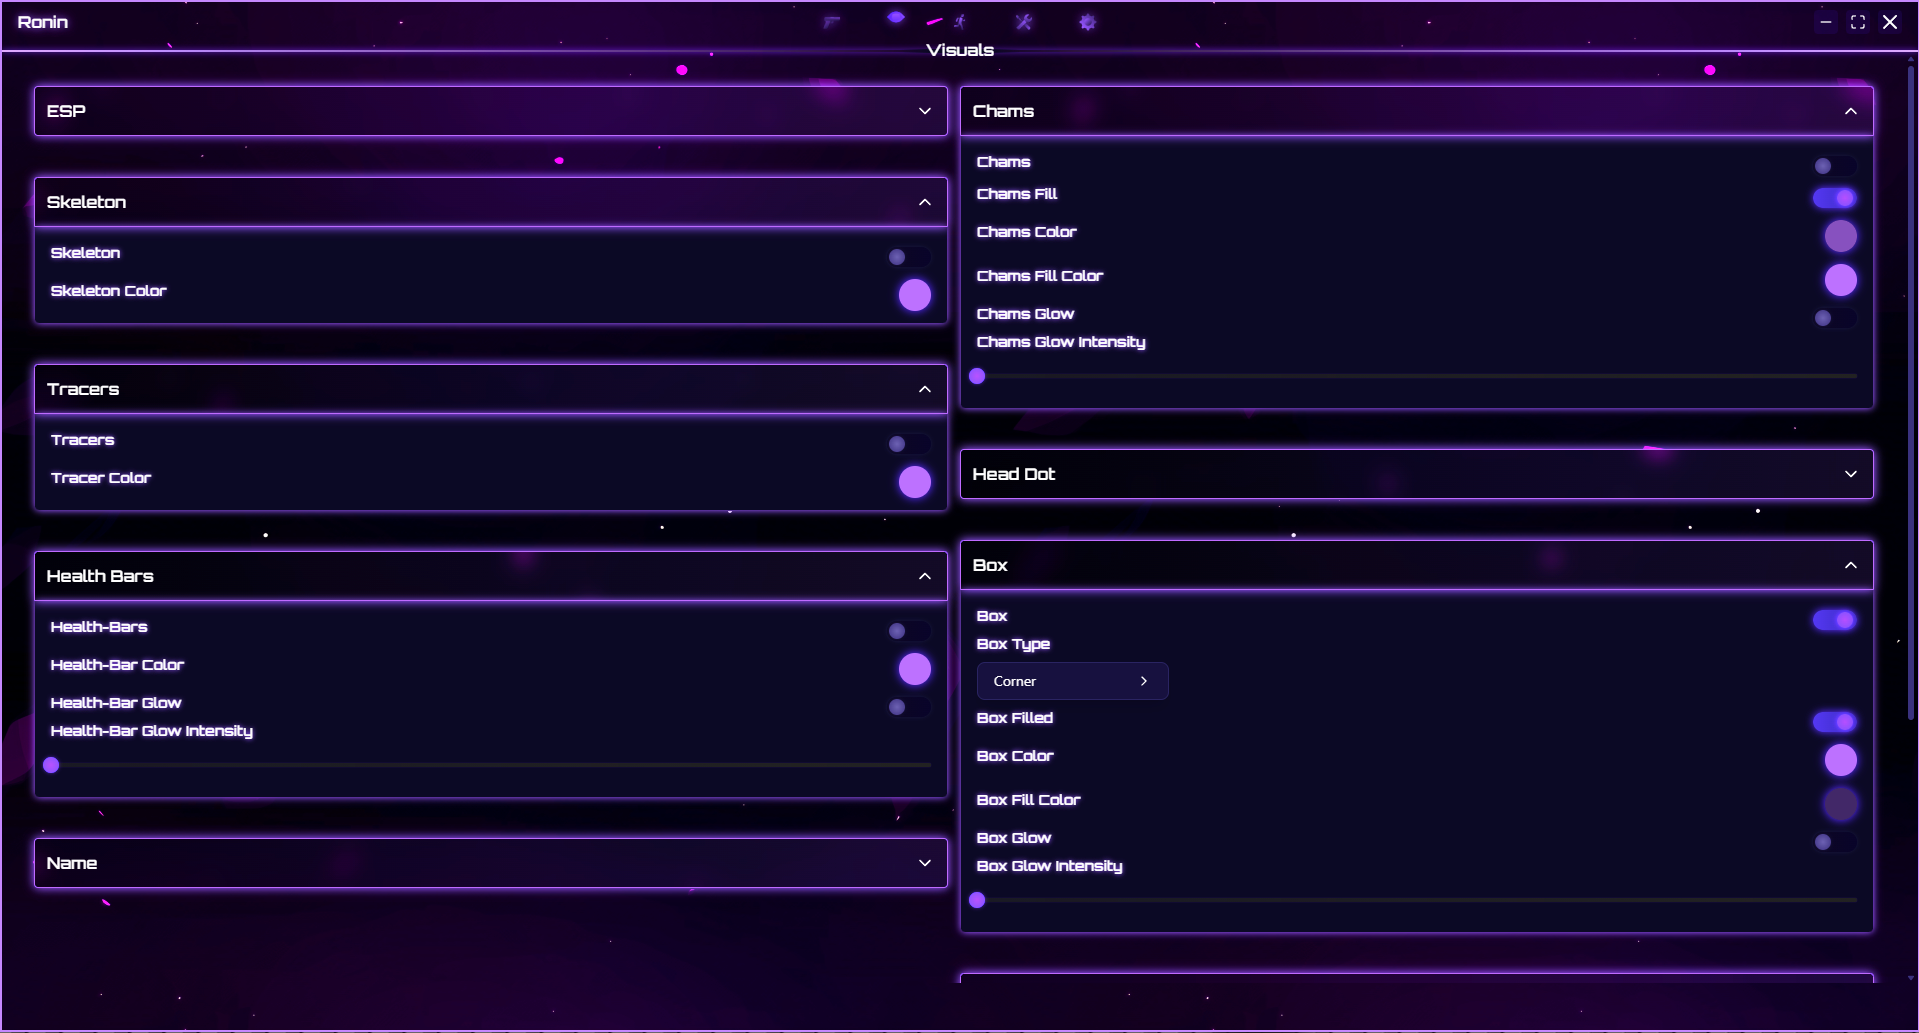Open the running man icon tab

(x=959, y=22)
